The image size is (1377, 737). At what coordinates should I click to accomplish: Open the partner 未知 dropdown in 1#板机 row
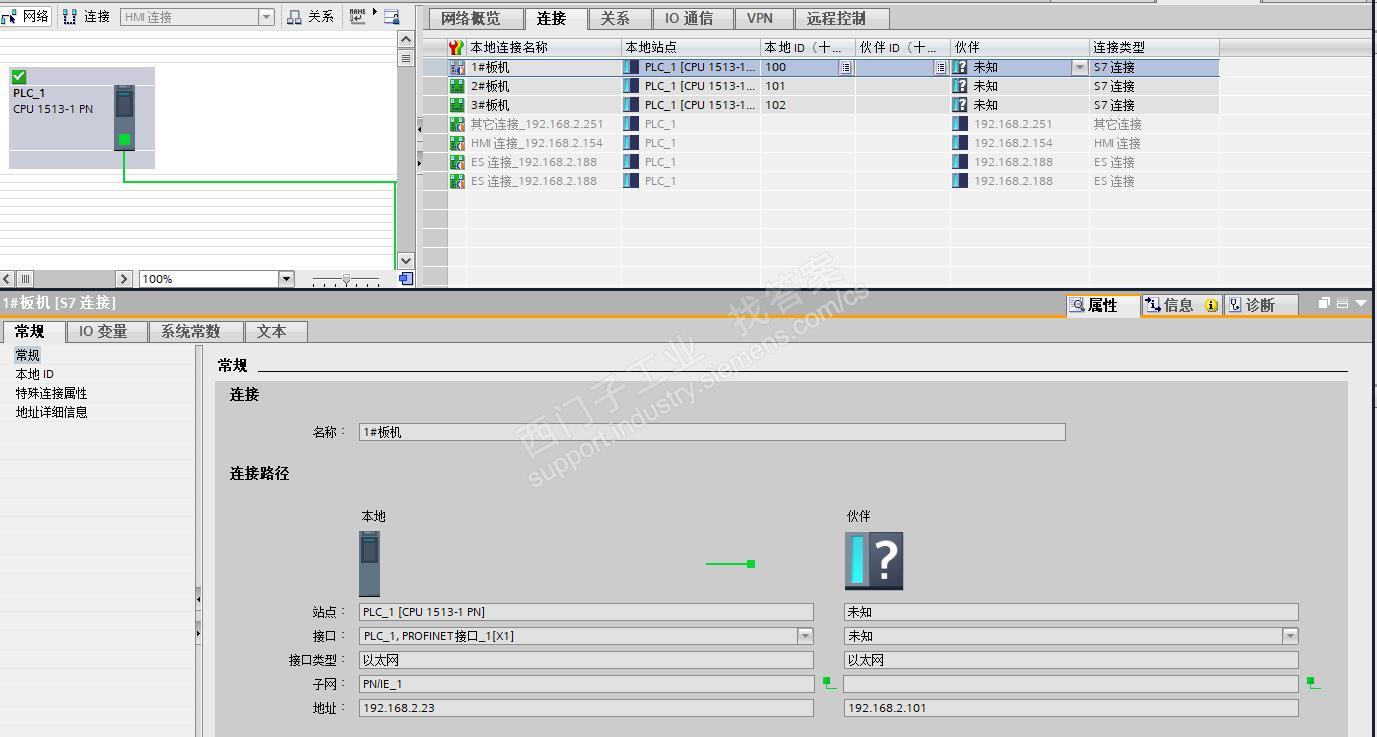[x=1079, y=68]
